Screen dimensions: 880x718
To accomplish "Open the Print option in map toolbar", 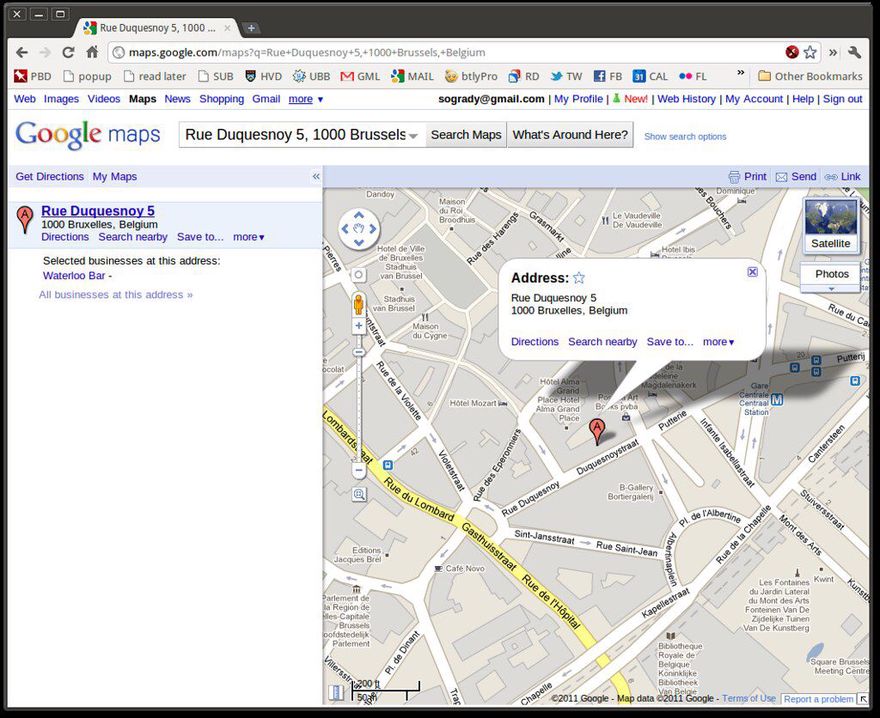I will point(747,176).
